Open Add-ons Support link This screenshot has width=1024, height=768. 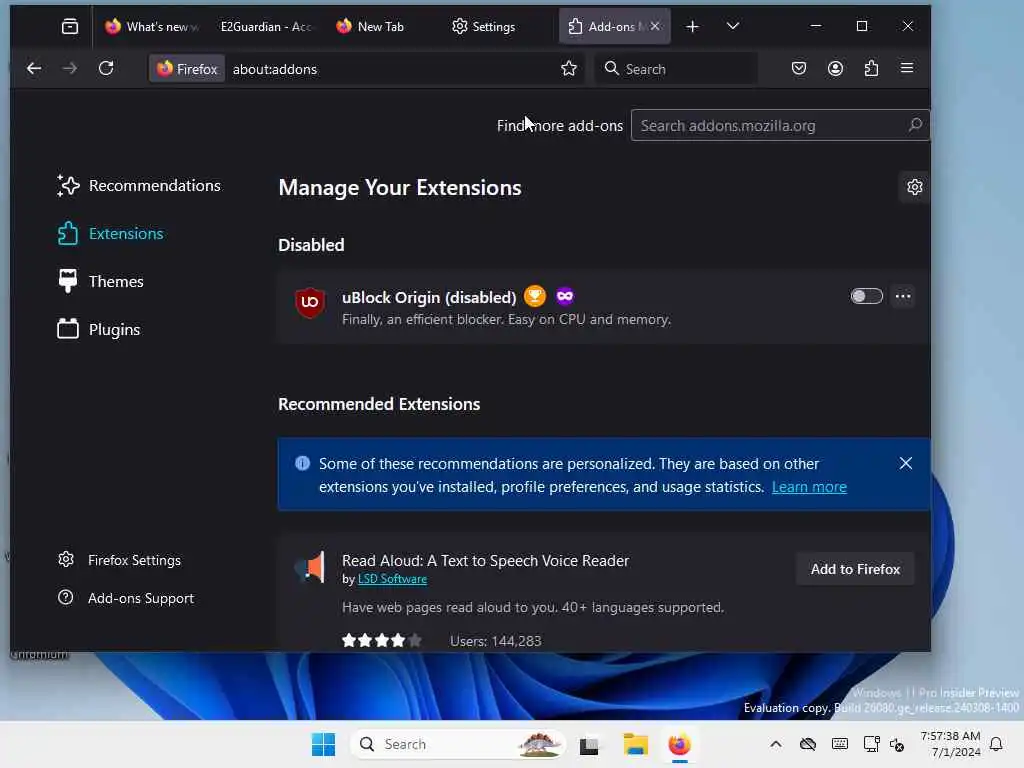pos(126,598)
